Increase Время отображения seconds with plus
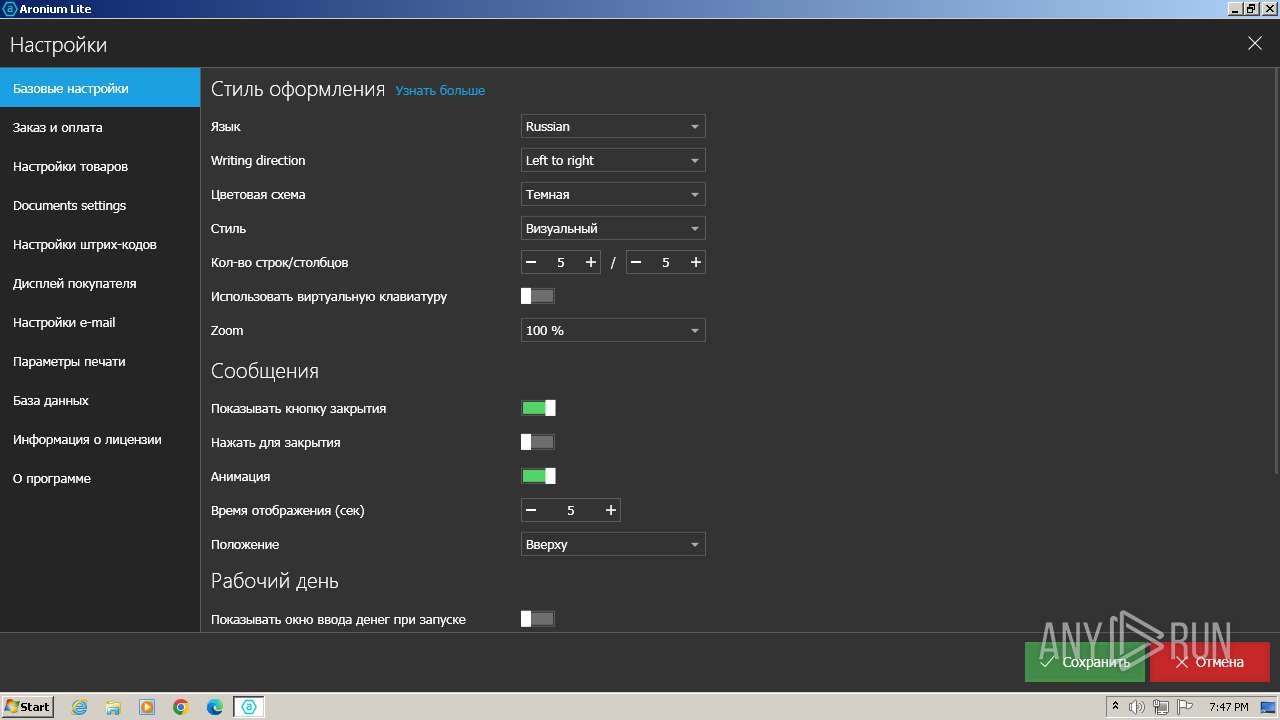Viewport: 1280px width, 720px height. (611, 510)
